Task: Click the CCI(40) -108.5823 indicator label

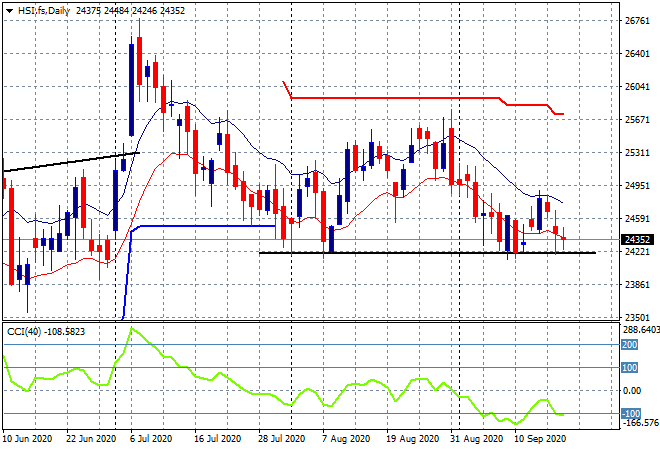Action: (x=46, y=332)
